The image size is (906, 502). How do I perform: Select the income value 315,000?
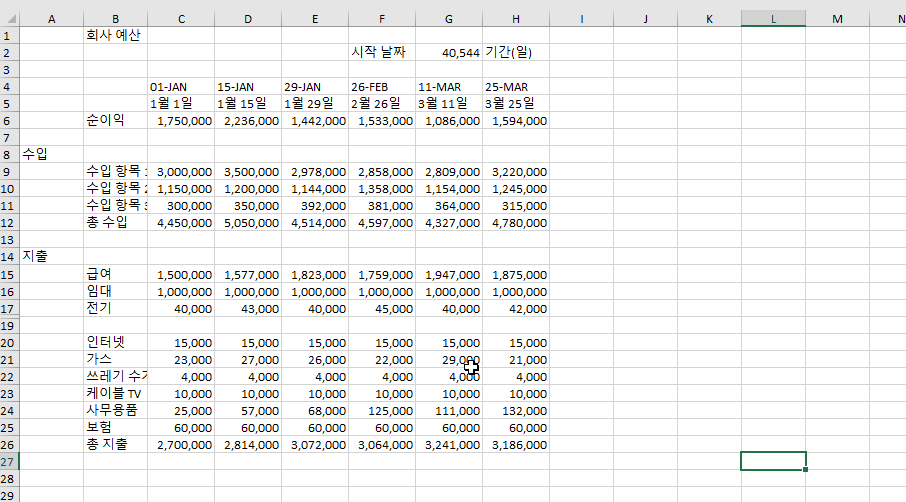(x=515, y=206)
